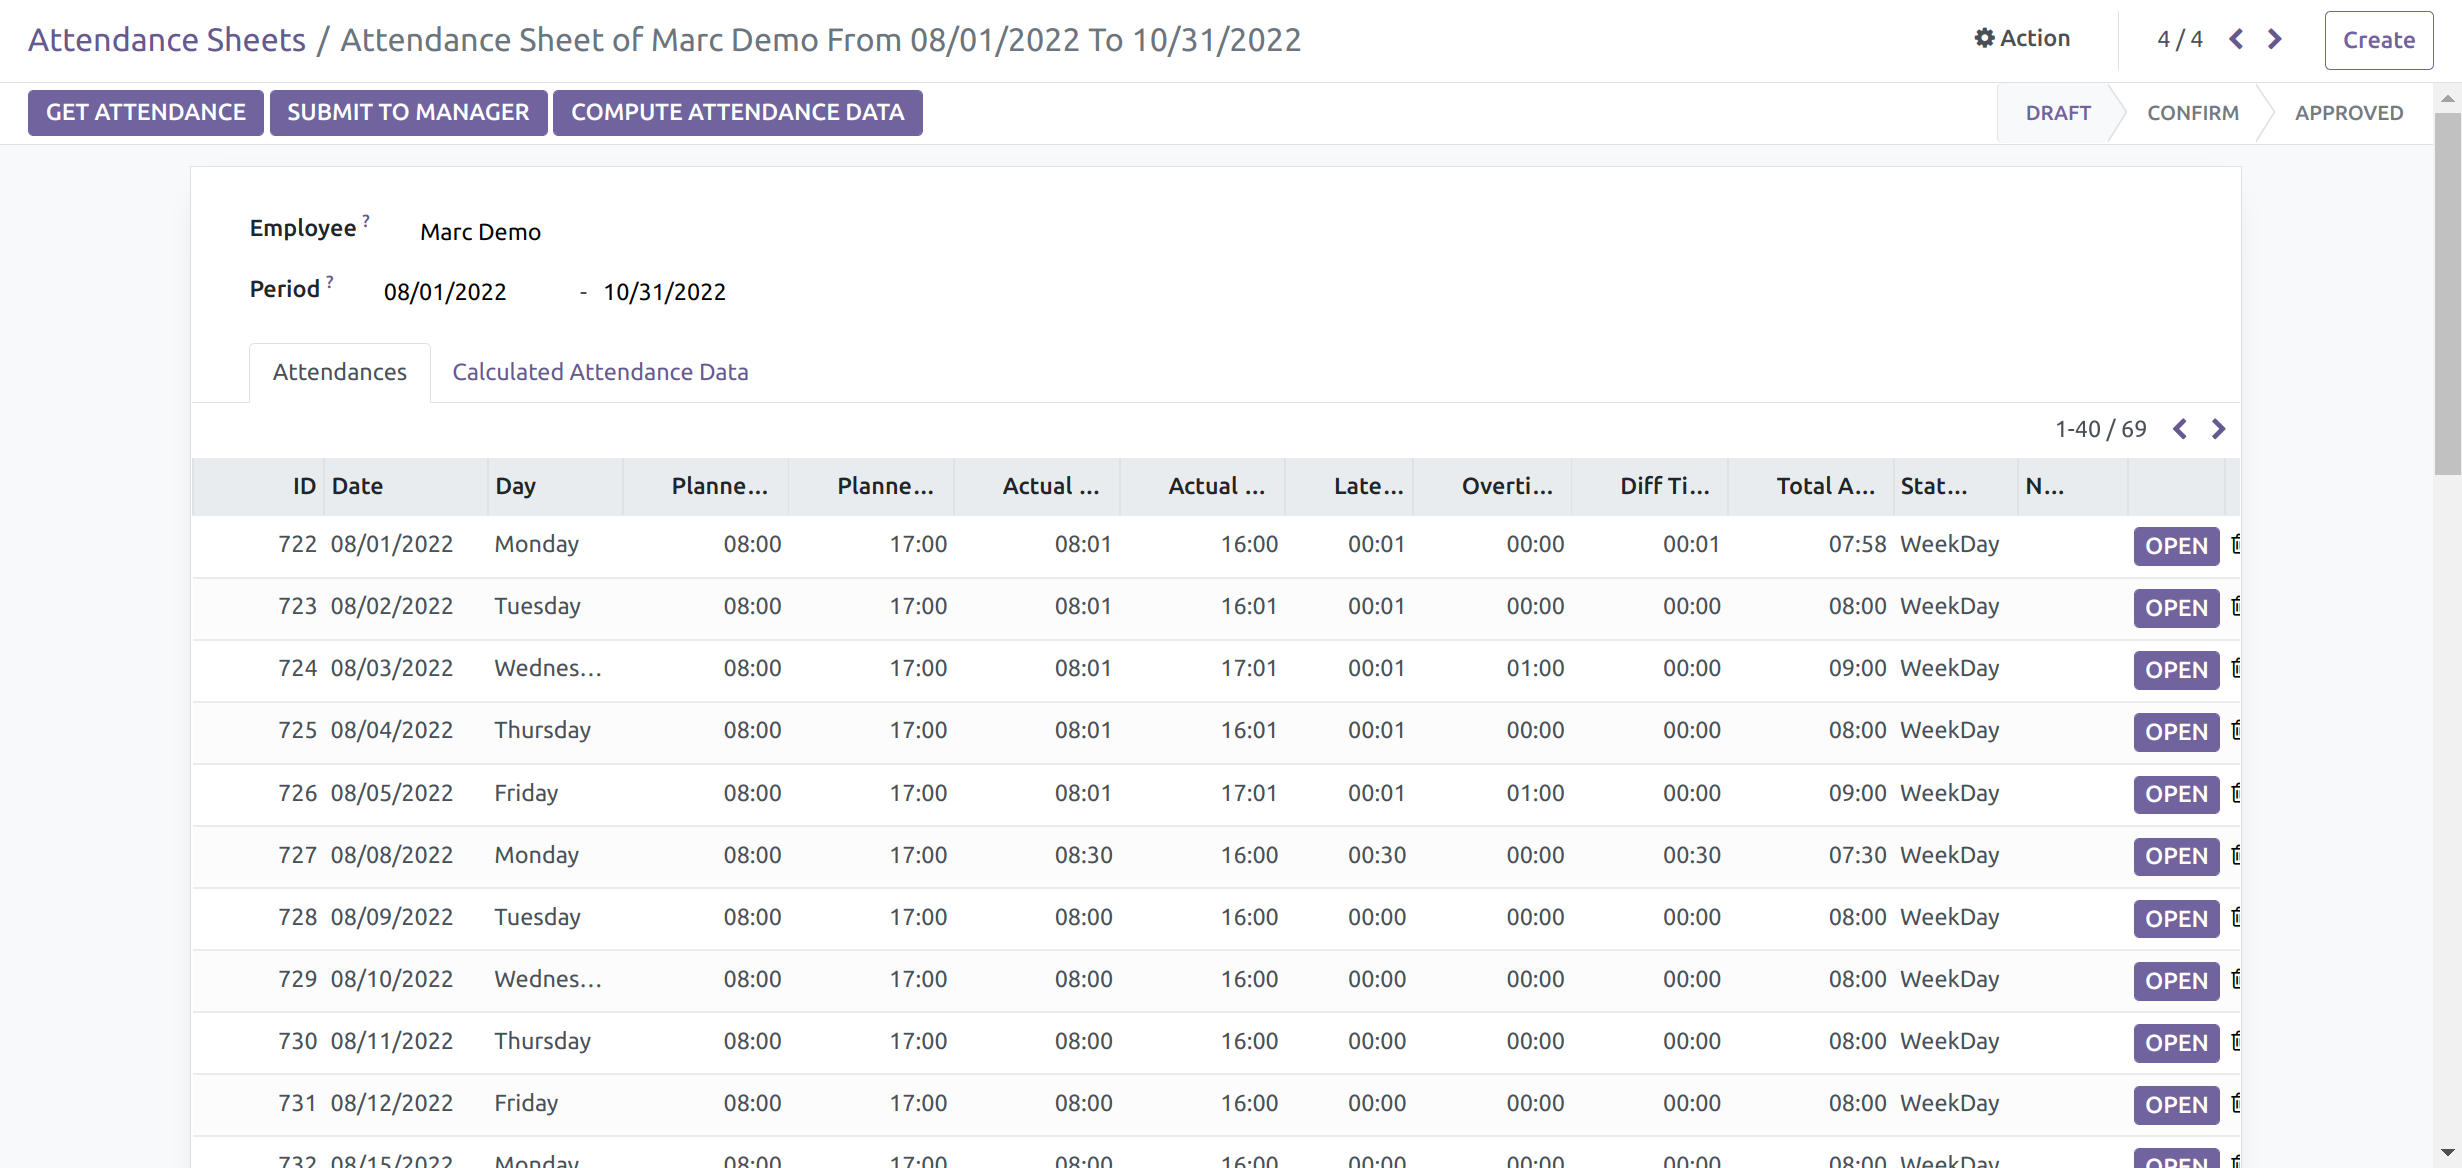Switch to Calculated Attendance Data tab
The width and height of the screenshot is (2462, 1168).
[x=600, y=372]
